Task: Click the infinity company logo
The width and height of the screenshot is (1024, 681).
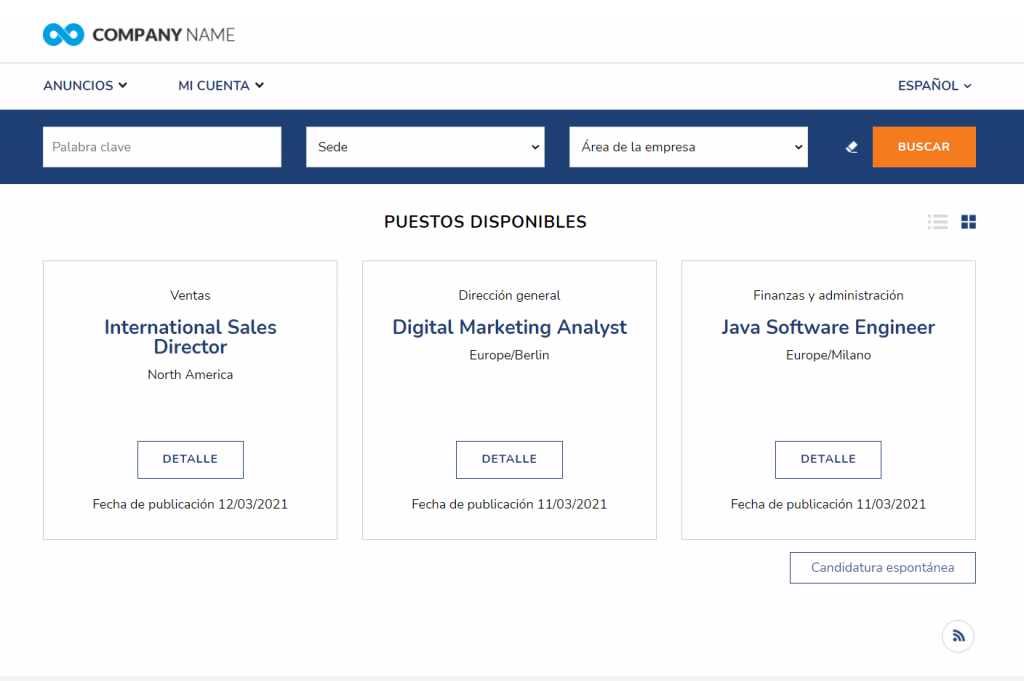Action: pyautogui.click(x=63, y=35)
